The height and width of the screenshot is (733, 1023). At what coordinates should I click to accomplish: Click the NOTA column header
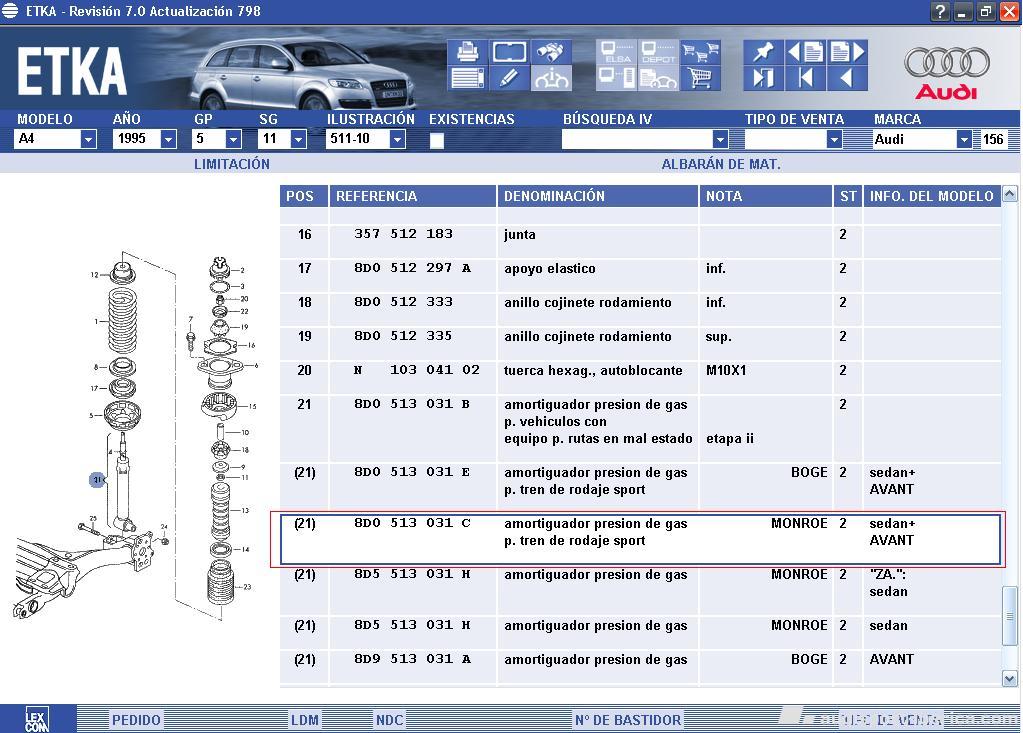765,196
